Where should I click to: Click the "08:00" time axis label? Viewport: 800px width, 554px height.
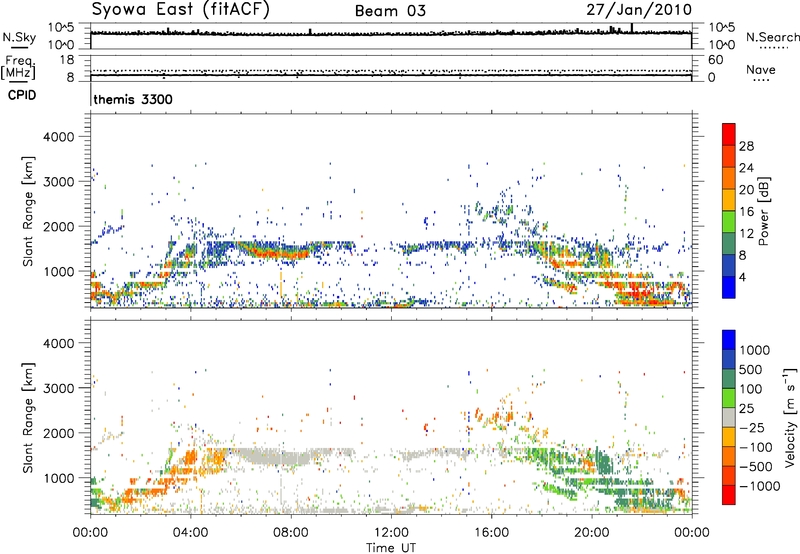pyautogui.click(x=291, y=533)
